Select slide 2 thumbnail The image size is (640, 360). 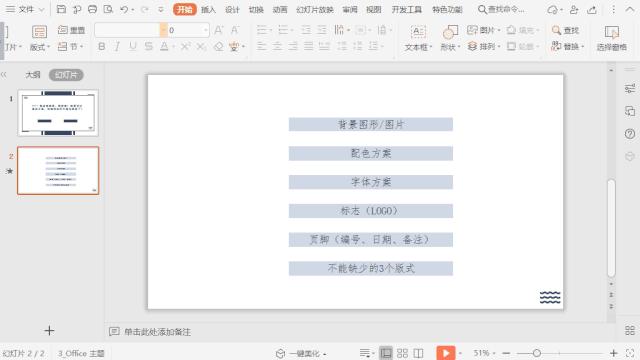point(58,171)
